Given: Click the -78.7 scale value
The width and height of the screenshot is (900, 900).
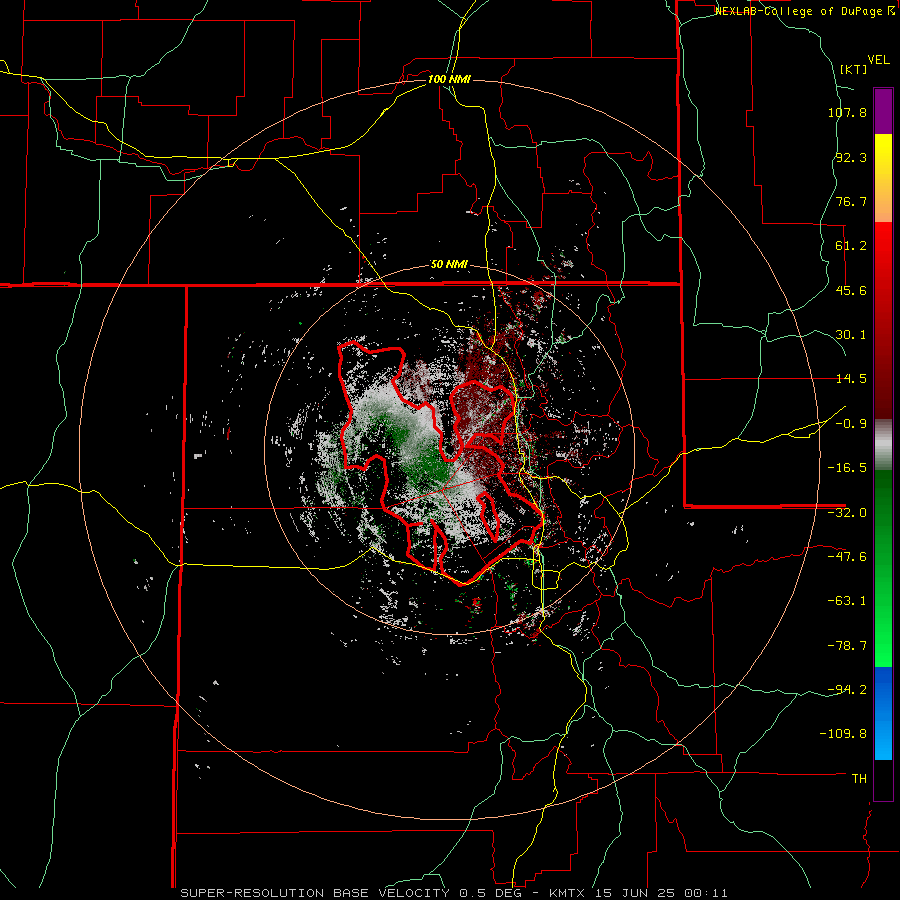Looking at the screenshot, I should tap(847, 646).
